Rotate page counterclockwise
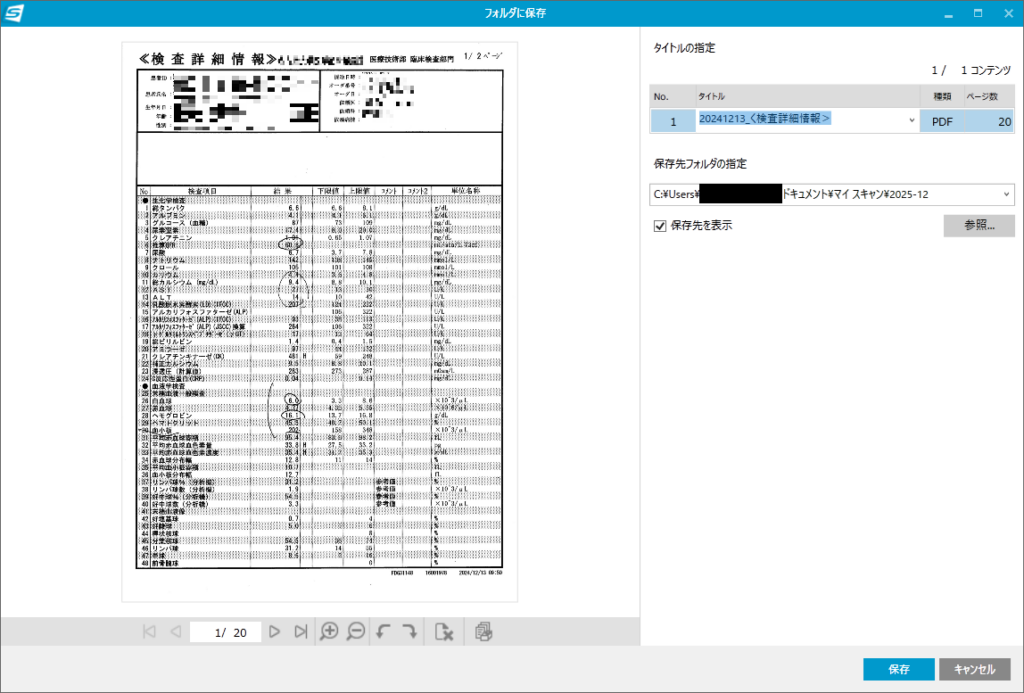This screenshot has width=1024, height=693. (x=383, y=632)
